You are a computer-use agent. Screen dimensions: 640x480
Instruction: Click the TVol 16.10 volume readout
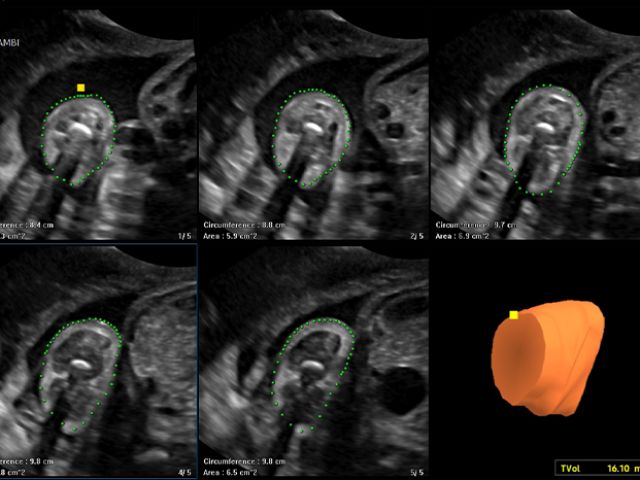pyautogui.click(x=596, y=466)
